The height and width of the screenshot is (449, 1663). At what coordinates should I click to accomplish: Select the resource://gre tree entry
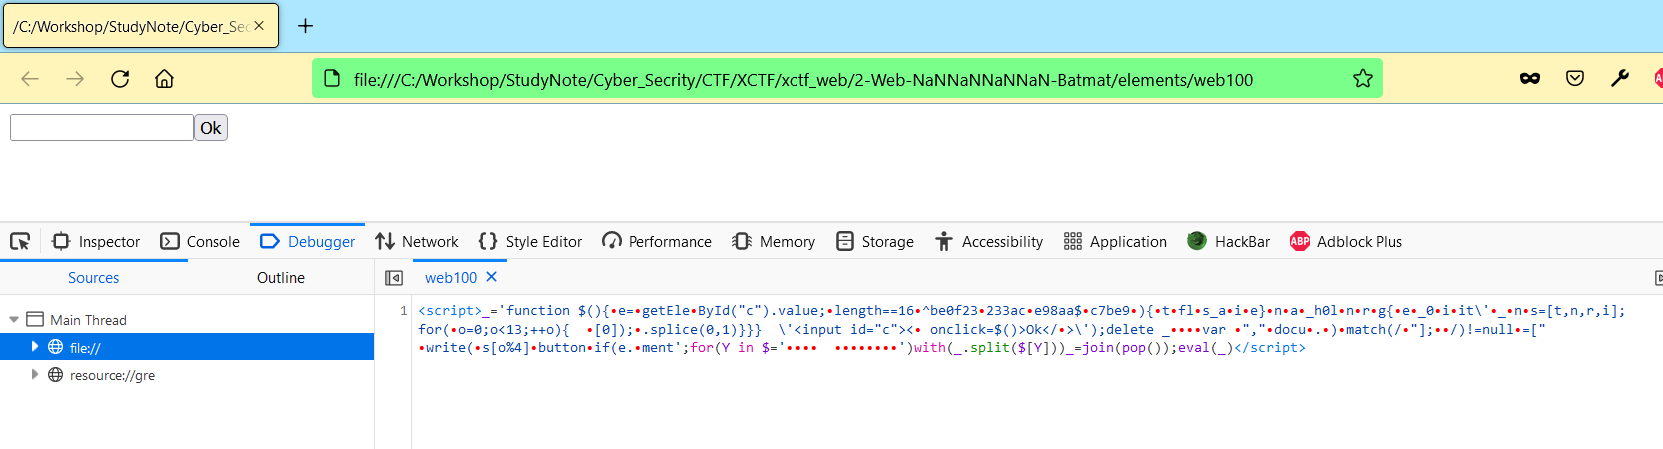pyautogui.click(x=187, y=375)
